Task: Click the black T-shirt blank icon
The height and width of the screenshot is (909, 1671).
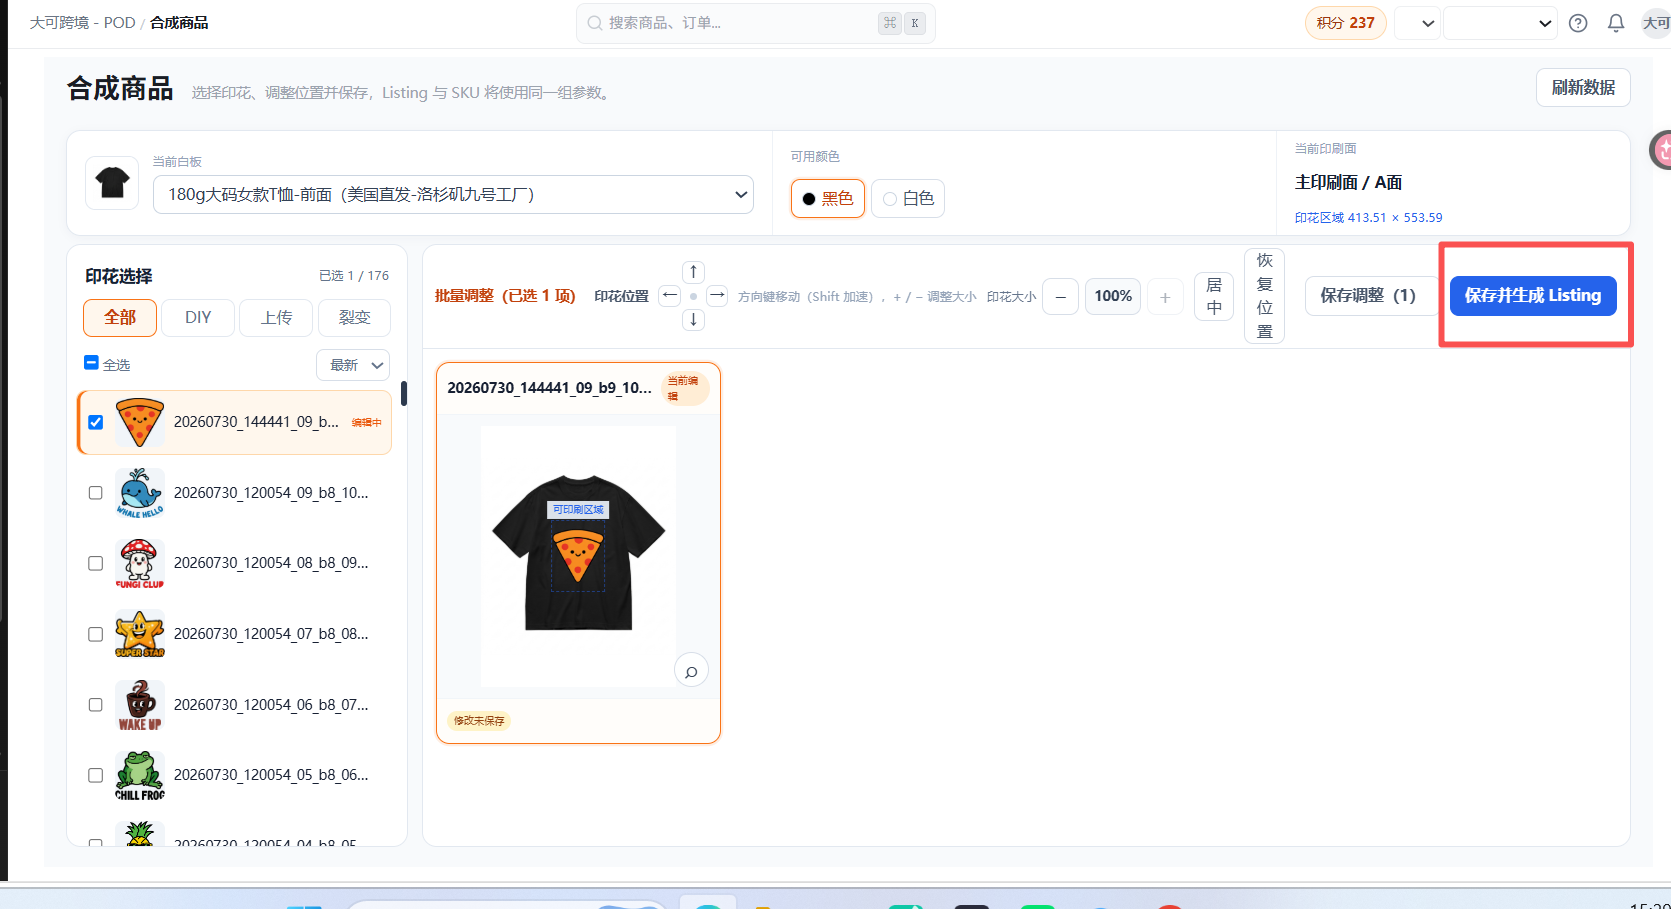Action: (x=112, y=182)
